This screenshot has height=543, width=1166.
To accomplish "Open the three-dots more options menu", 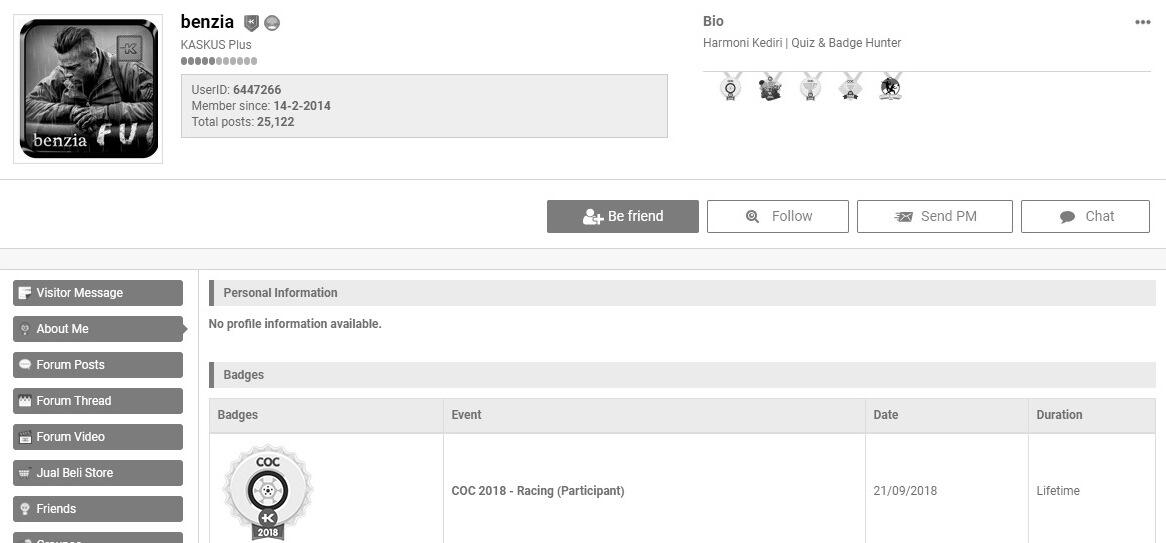I will [x=1142, y=23].
